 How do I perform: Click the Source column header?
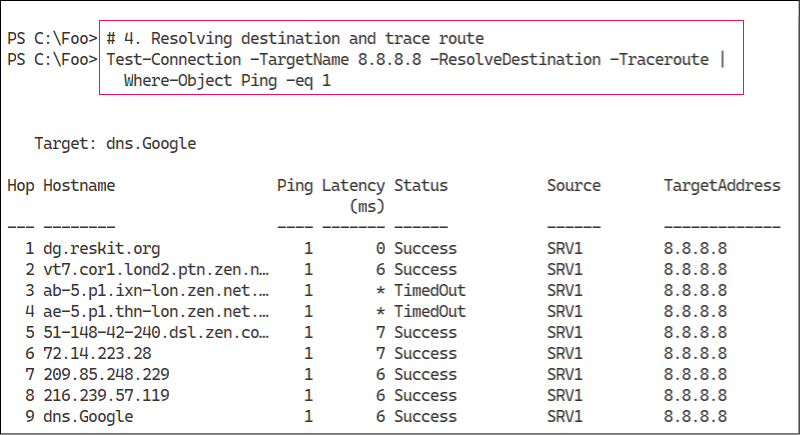(573, 186)
